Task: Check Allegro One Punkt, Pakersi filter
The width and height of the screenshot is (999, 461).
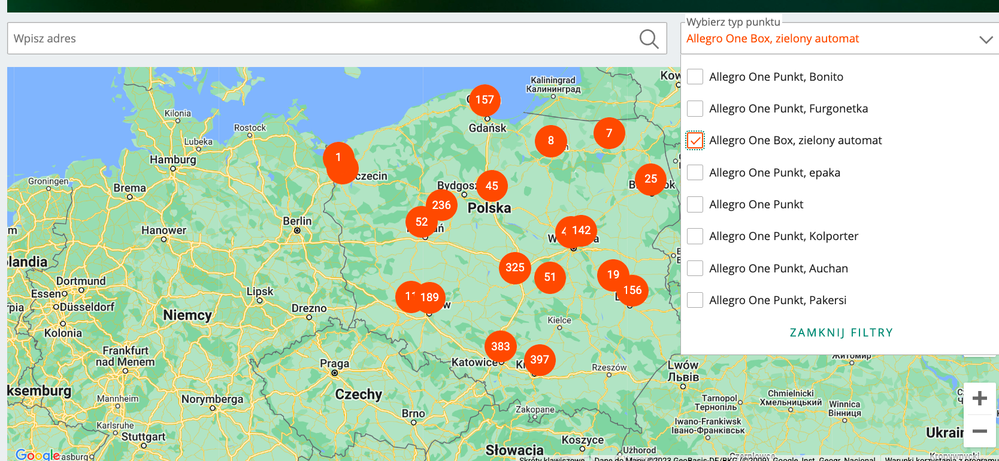Action: 695,300
